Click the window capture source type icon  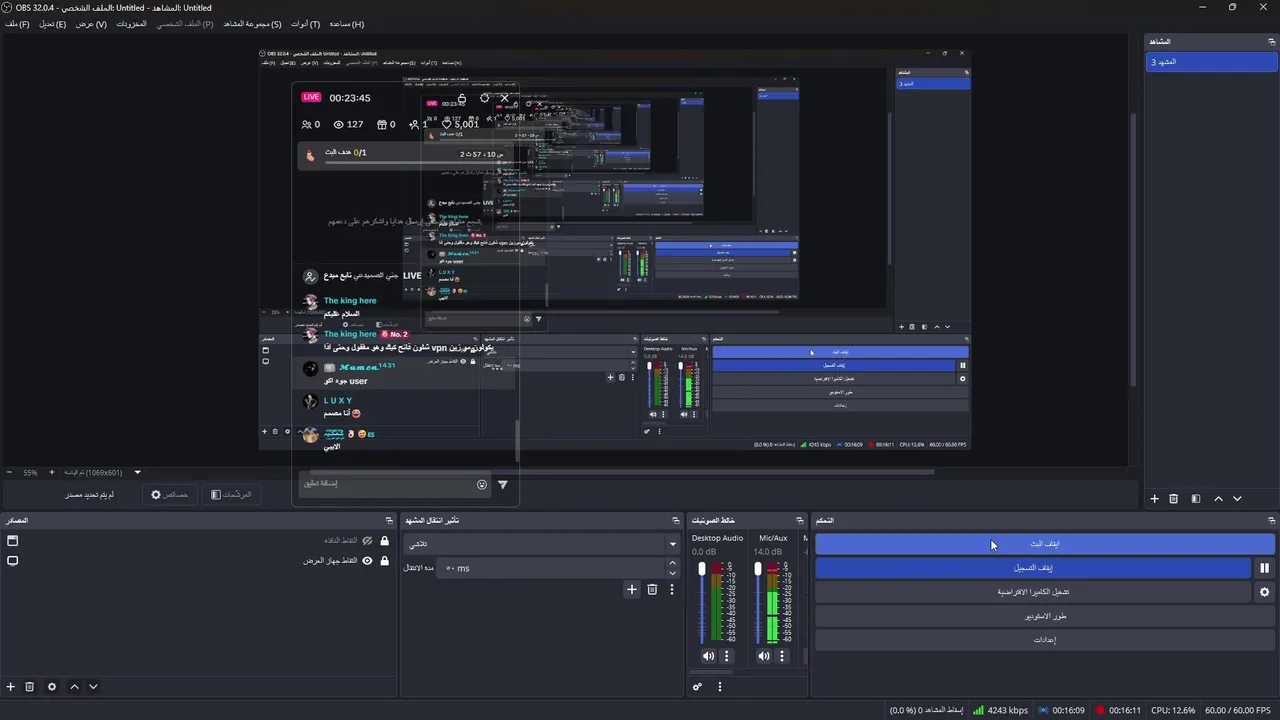click(13, 541)
